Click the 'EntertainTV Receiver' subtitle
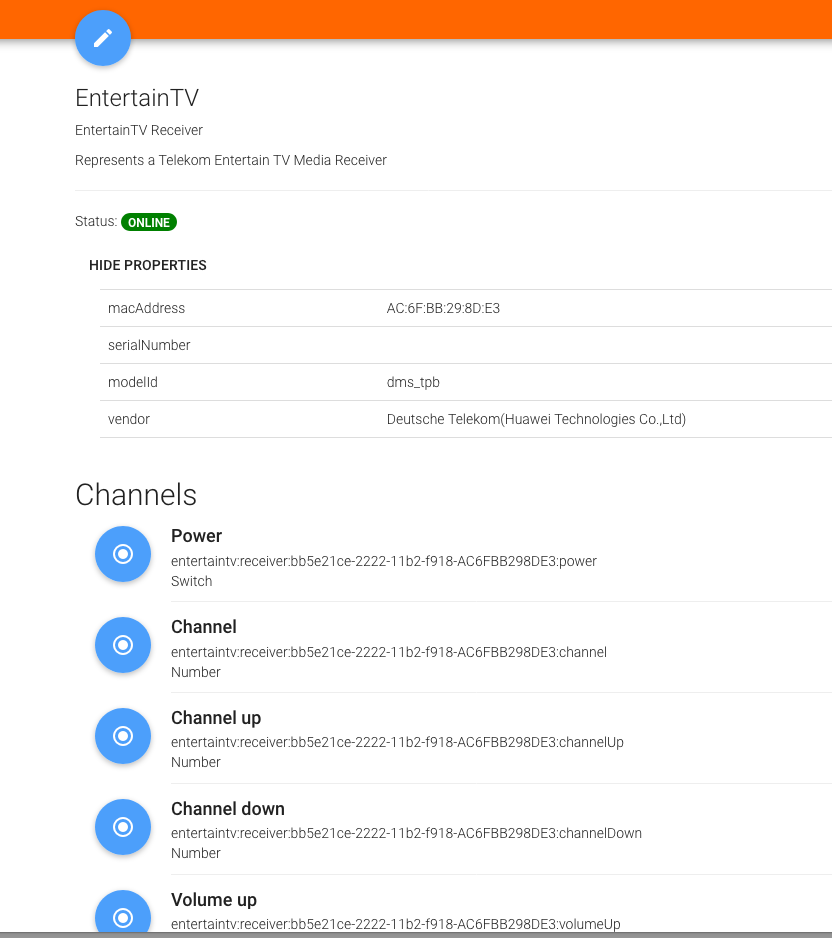This screenshot has height=938, width=832. (139, 130)
